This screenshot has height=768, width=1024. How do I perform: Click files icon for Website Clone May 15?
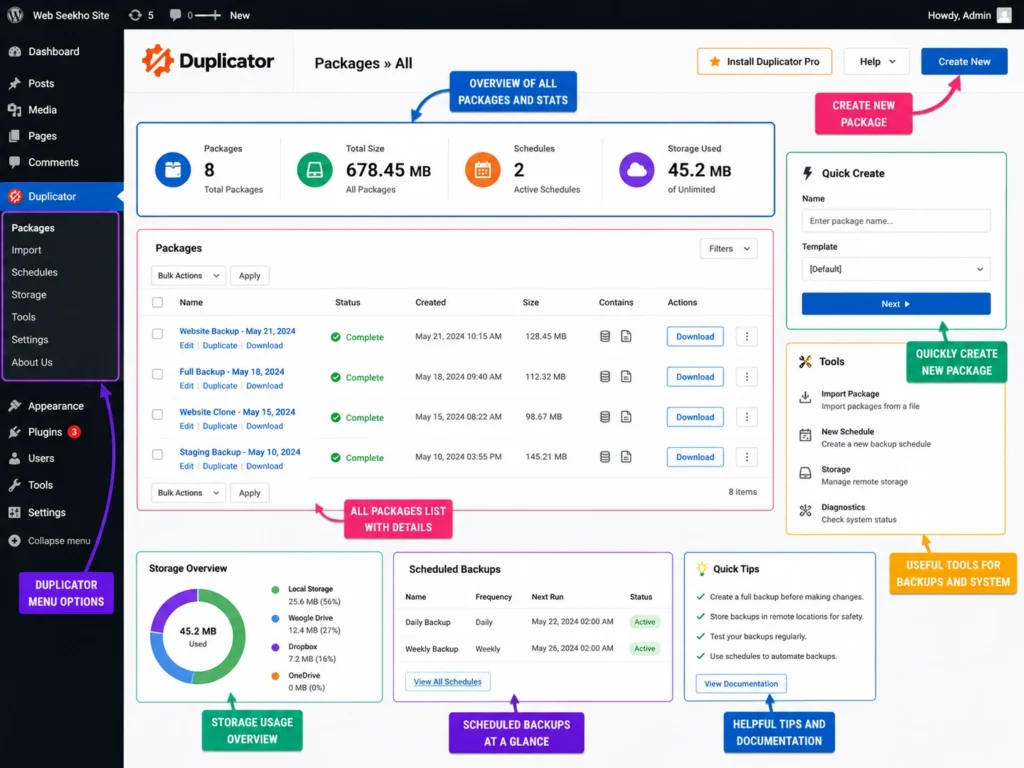(626, 417)
